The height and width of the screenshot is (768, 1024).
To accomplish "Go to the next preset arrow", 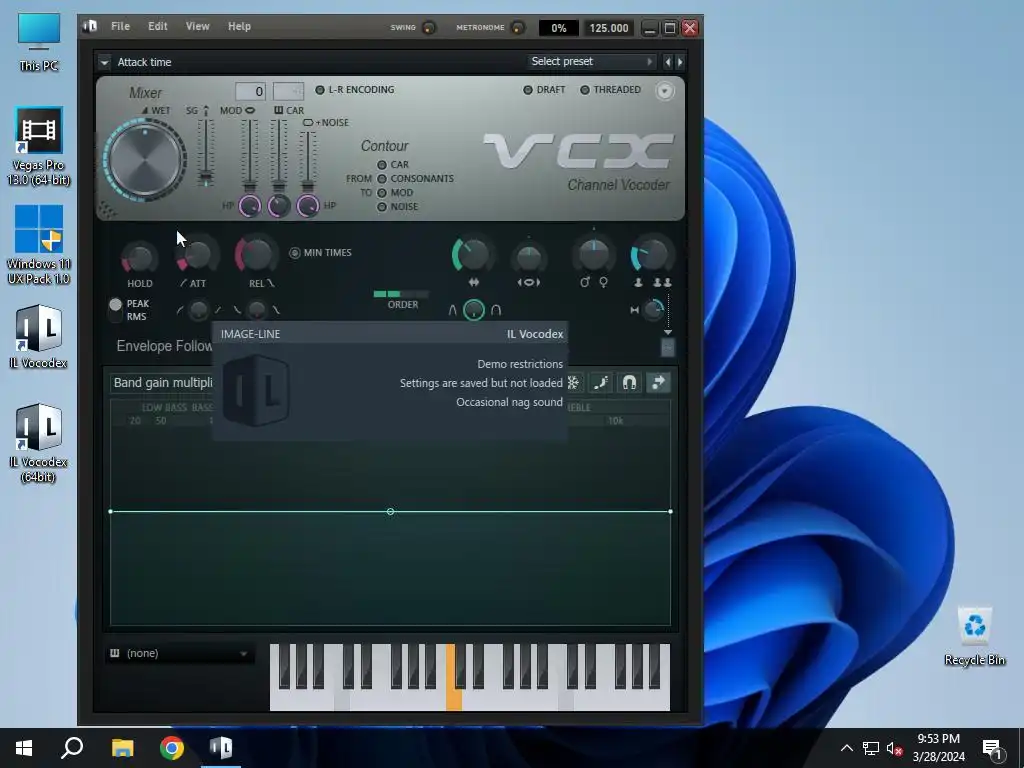I will (680, 62).
